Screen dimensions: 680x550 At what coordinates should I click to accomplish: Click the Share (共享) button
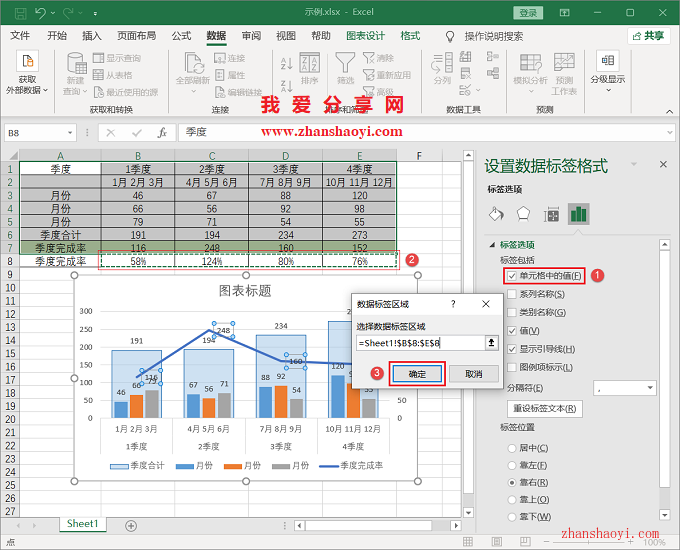[x=649, y=36]
